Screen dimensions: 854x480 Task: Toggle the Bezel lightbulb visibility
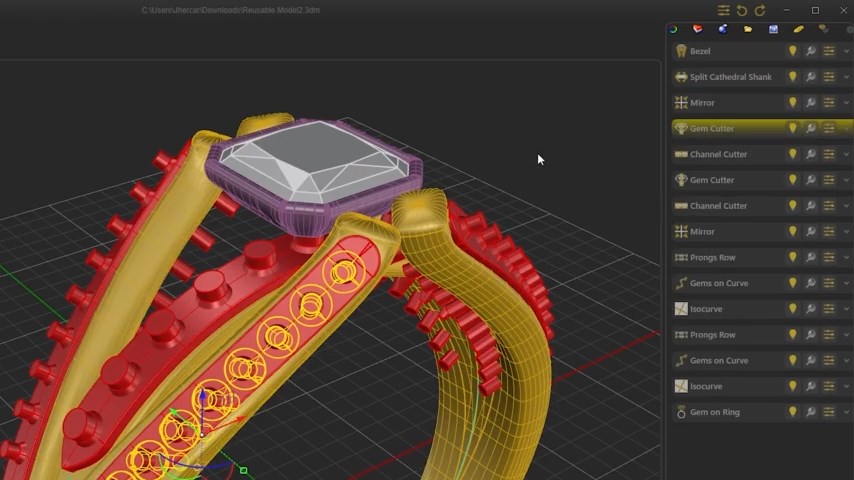pyautogui.click(x=792, y=51)
